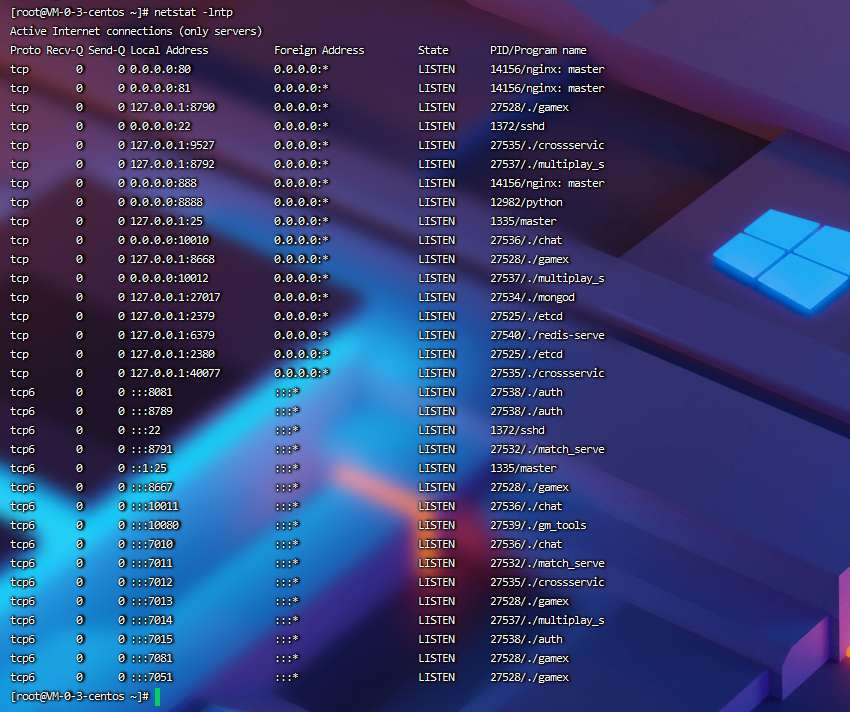Click the 27539/./gm_tools program name

pyautogui.click(x=538, y=525)
